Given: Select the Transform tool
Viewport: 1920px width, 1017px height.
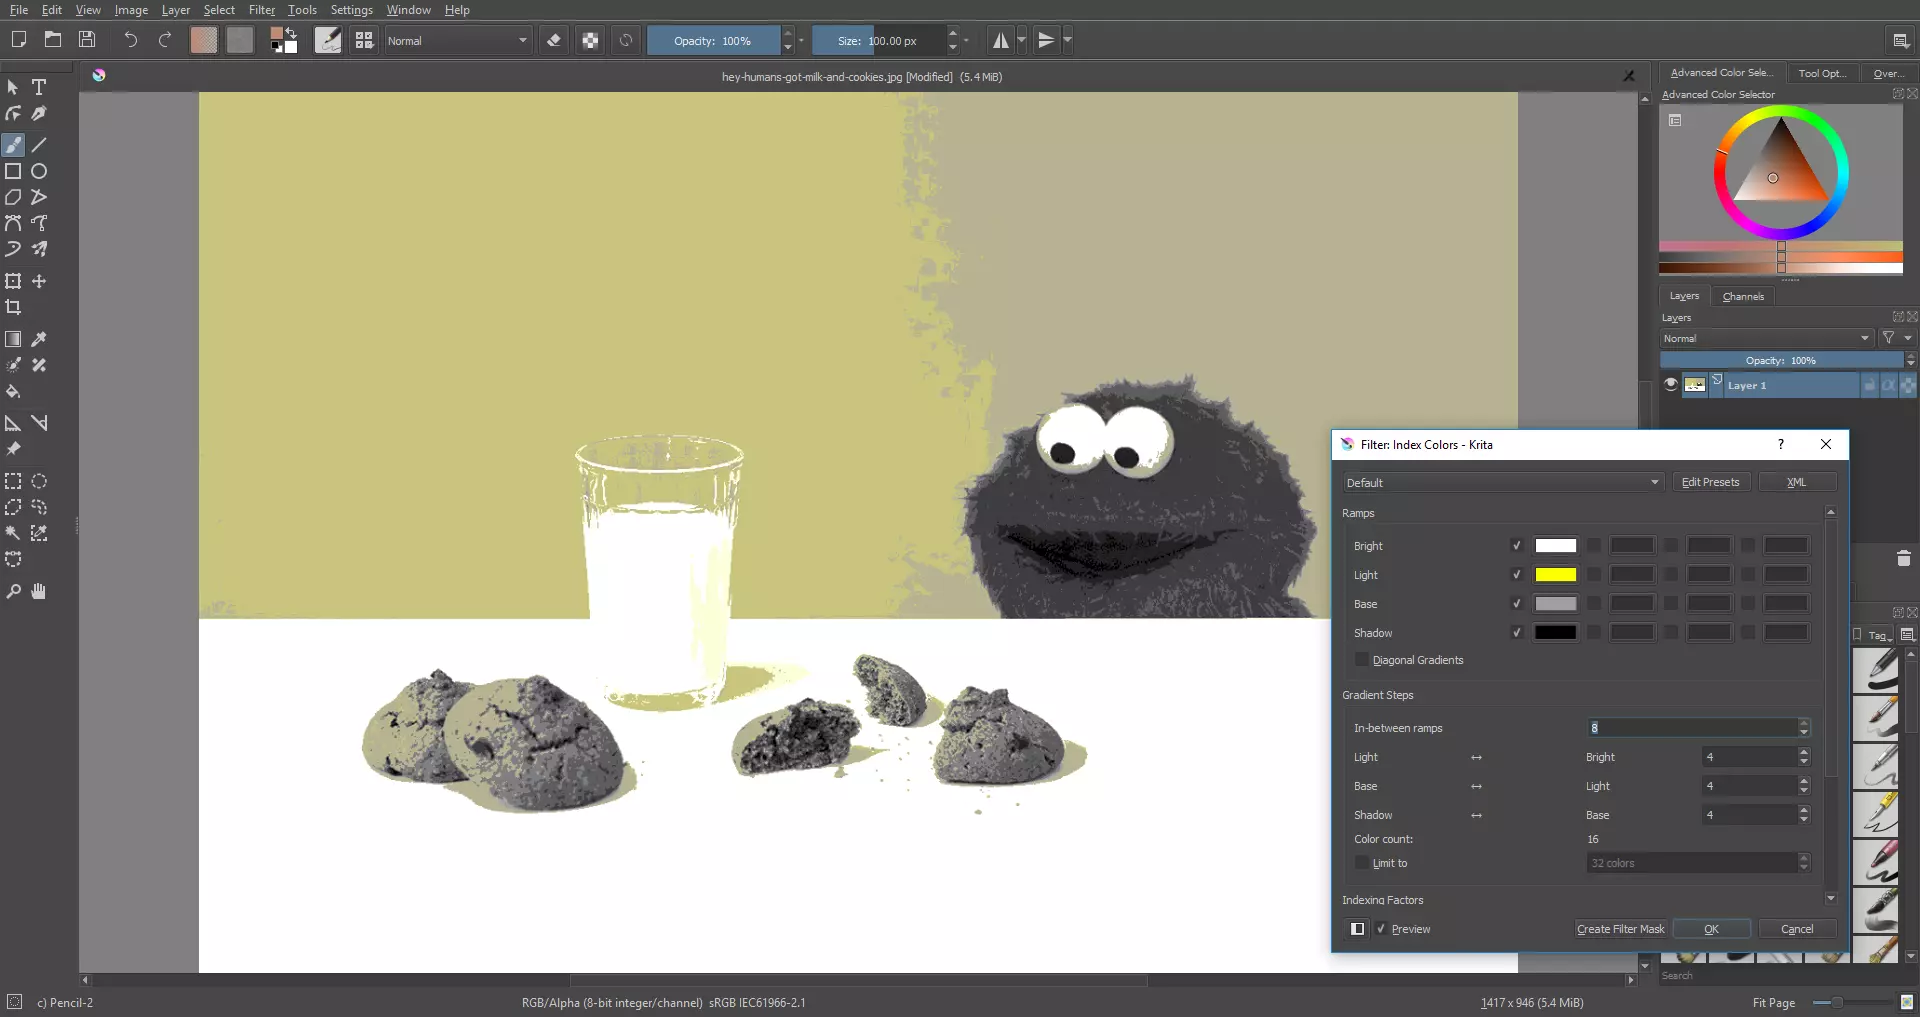Looking at the screenshot, I should point(13,281).
